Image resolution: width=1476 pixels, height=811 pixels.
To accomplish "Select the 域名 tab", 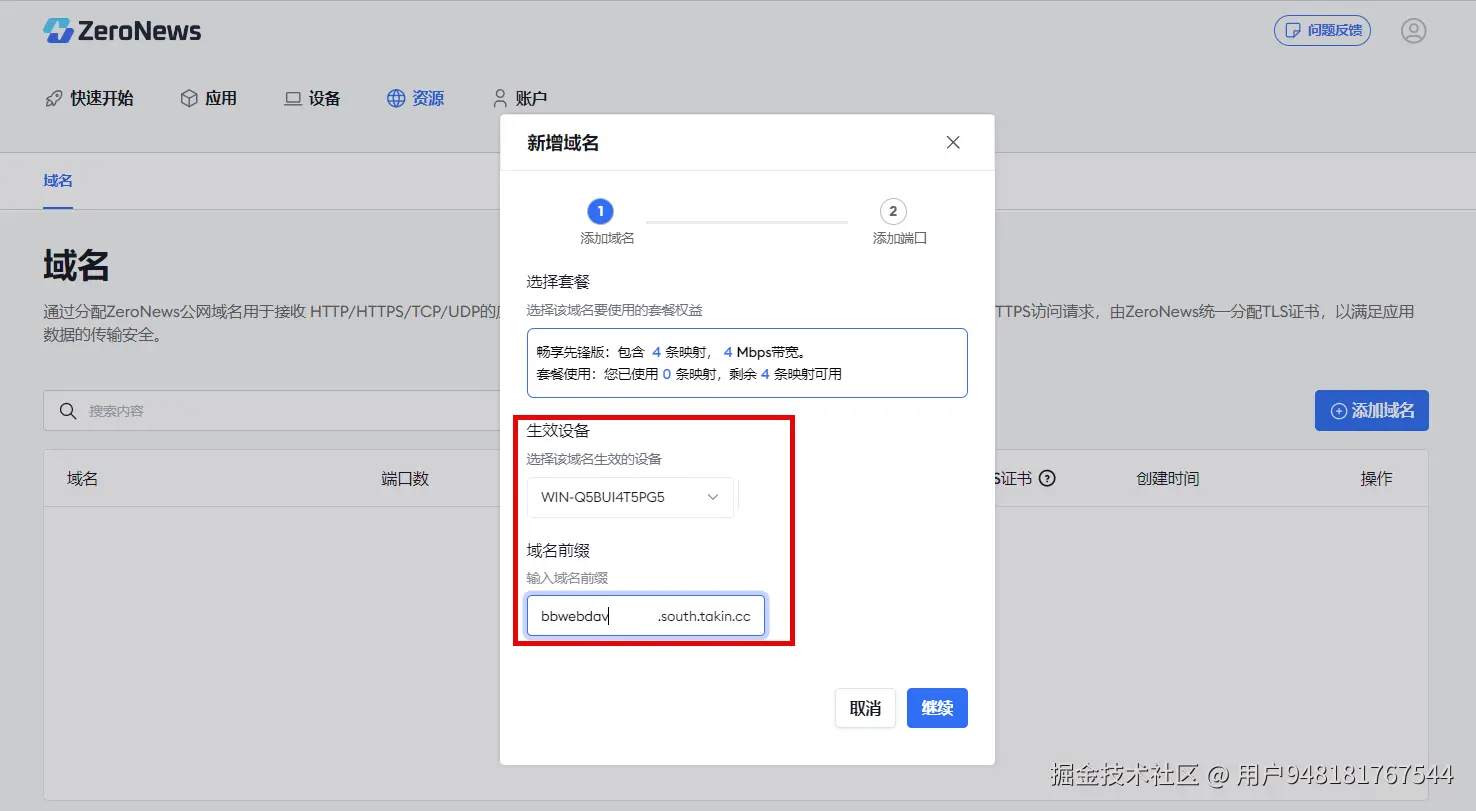I will point(58,181).
